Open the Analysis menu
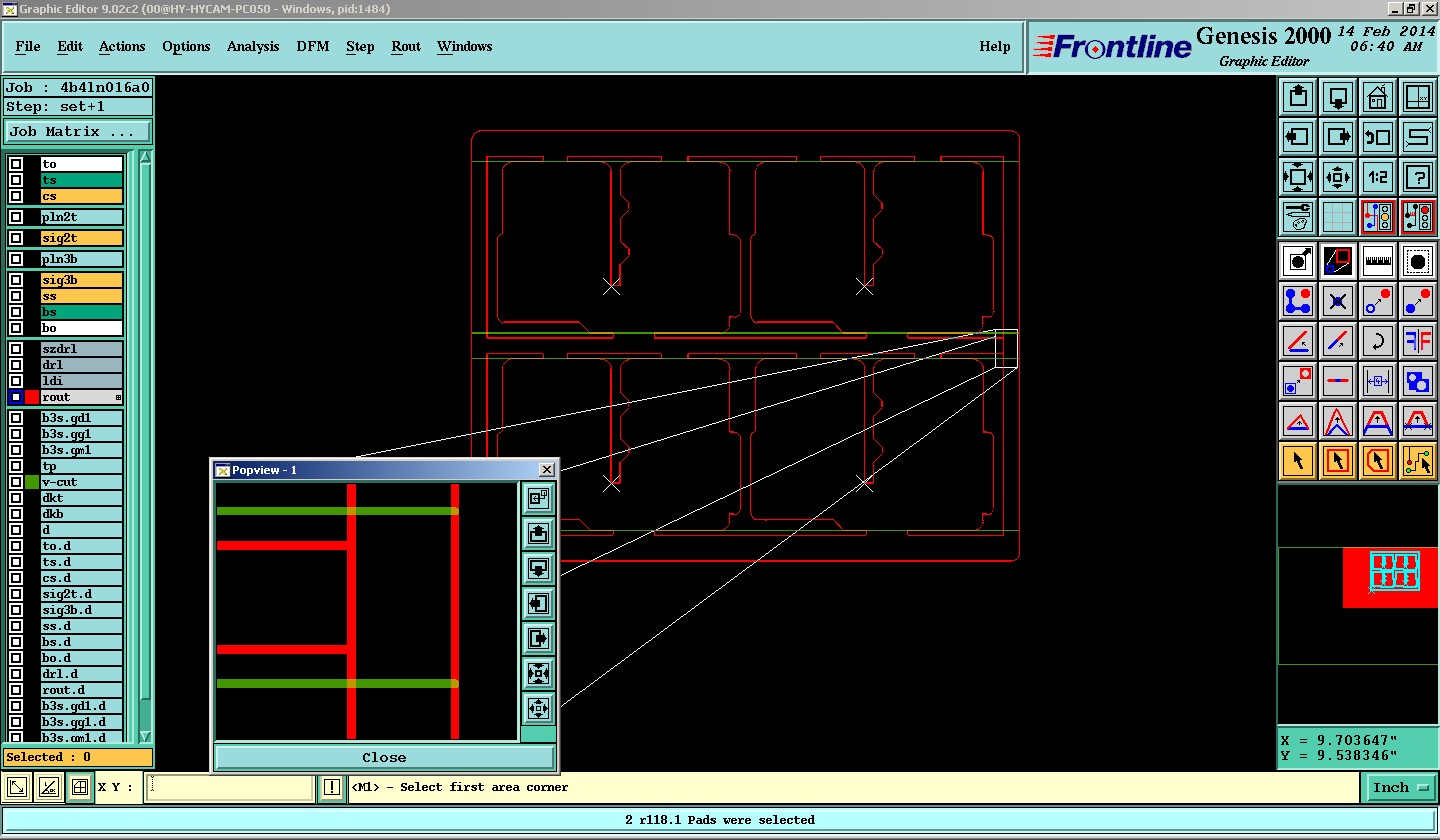Screen dimensions: 1440x840 253,46
